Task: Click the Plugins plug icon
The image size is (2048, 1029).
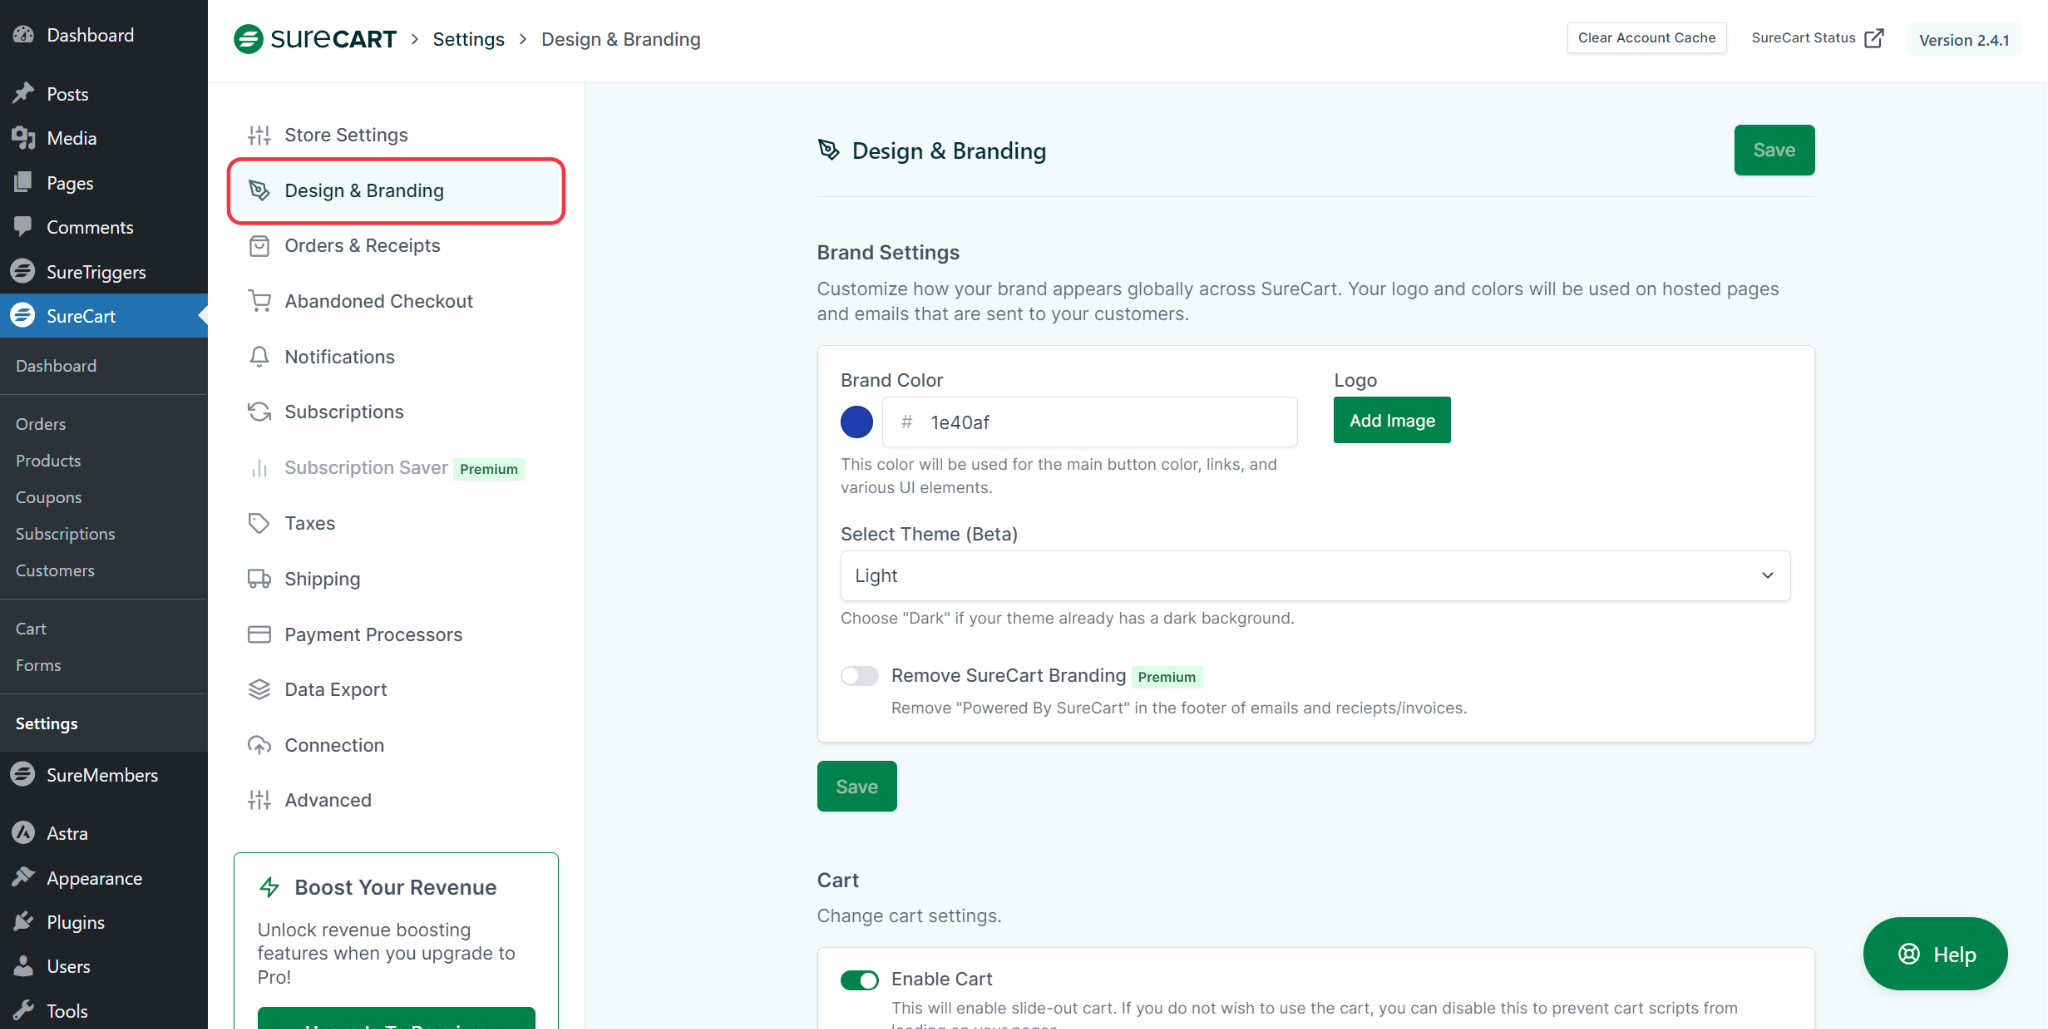Action: [23, 922]
